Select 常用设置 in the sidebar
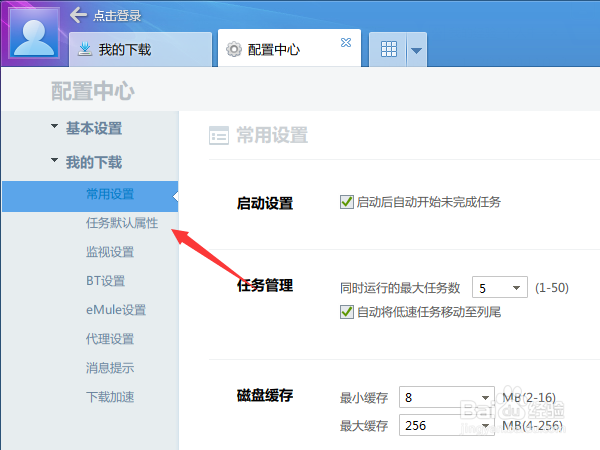The height and width of the screenshot is (450, 600). (x=90, y=196)
